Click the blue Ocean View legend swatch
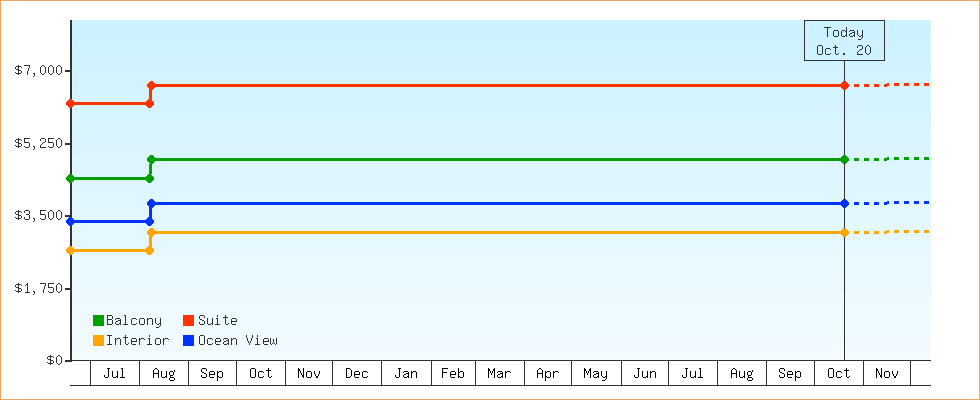 pyautogui.click(x=188, y=341)
